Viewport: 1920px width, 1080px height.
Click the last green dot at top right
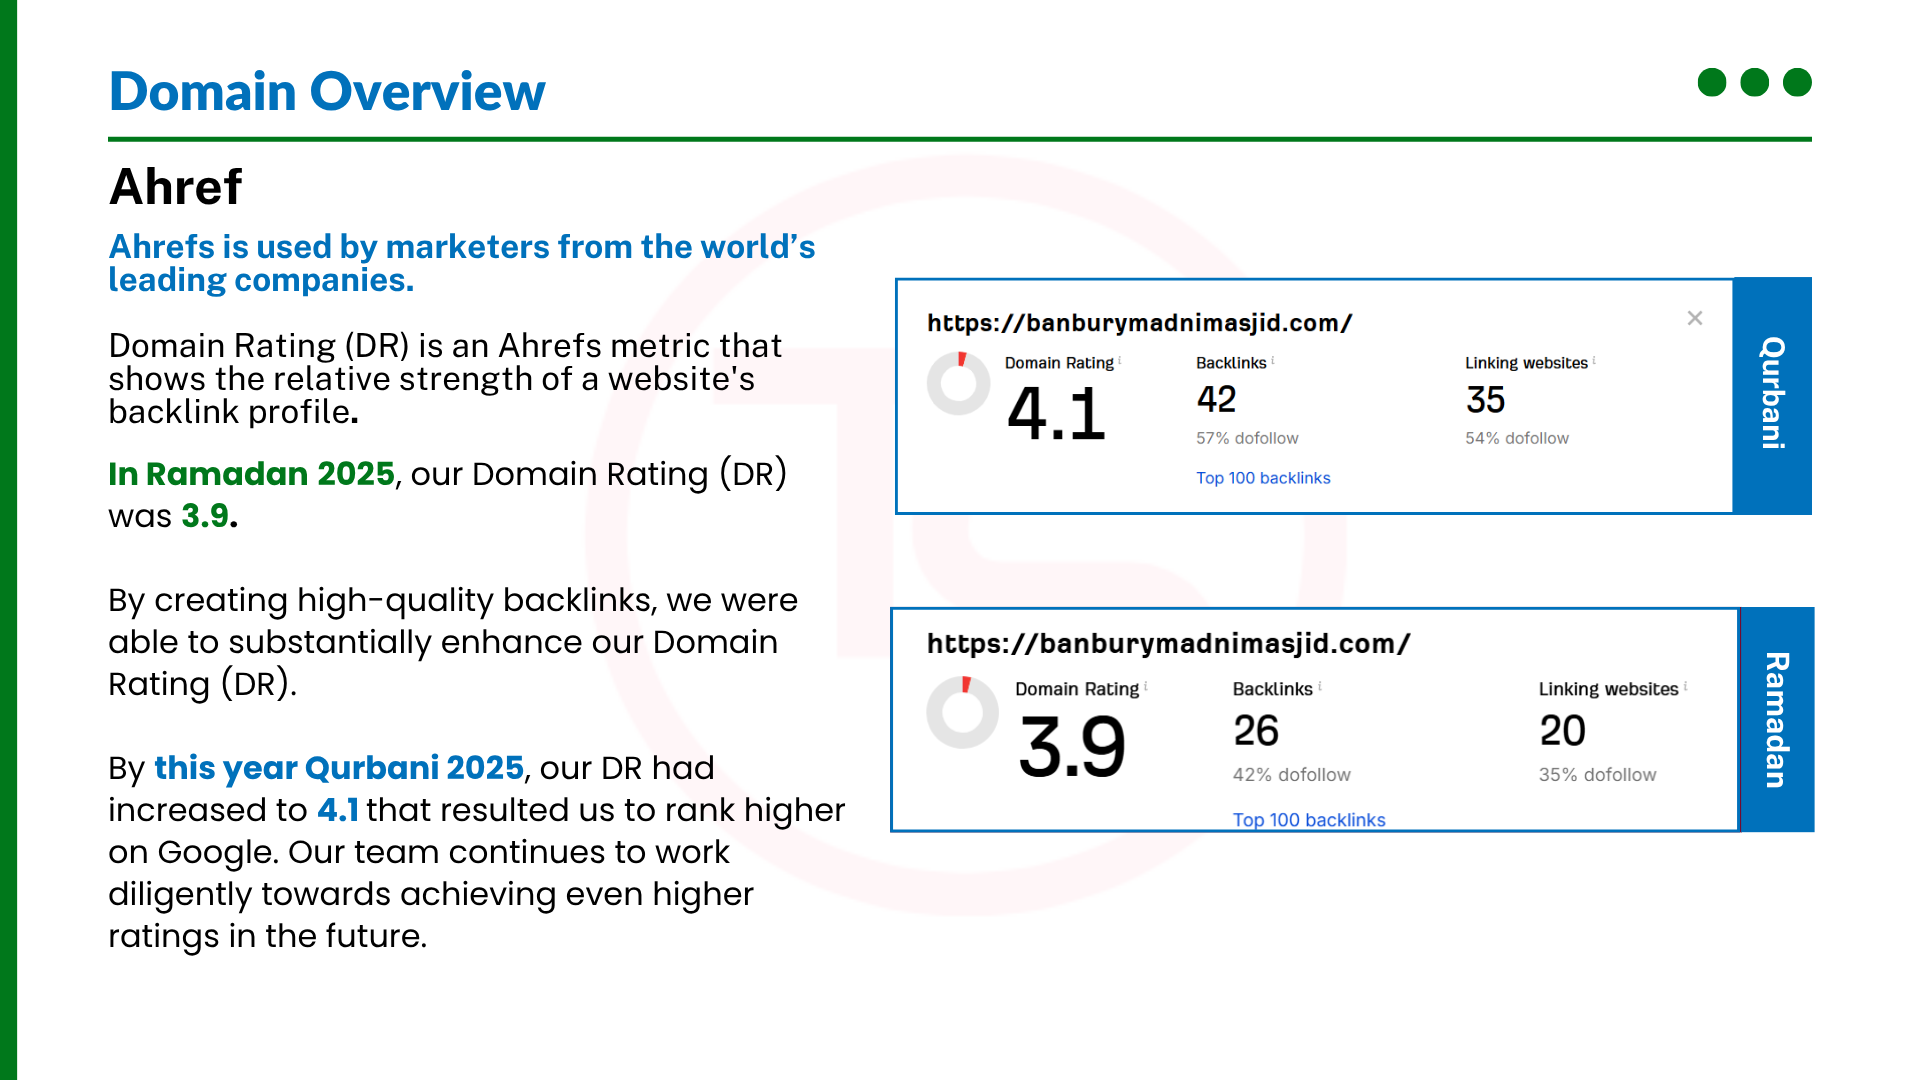coord(1797,82)
